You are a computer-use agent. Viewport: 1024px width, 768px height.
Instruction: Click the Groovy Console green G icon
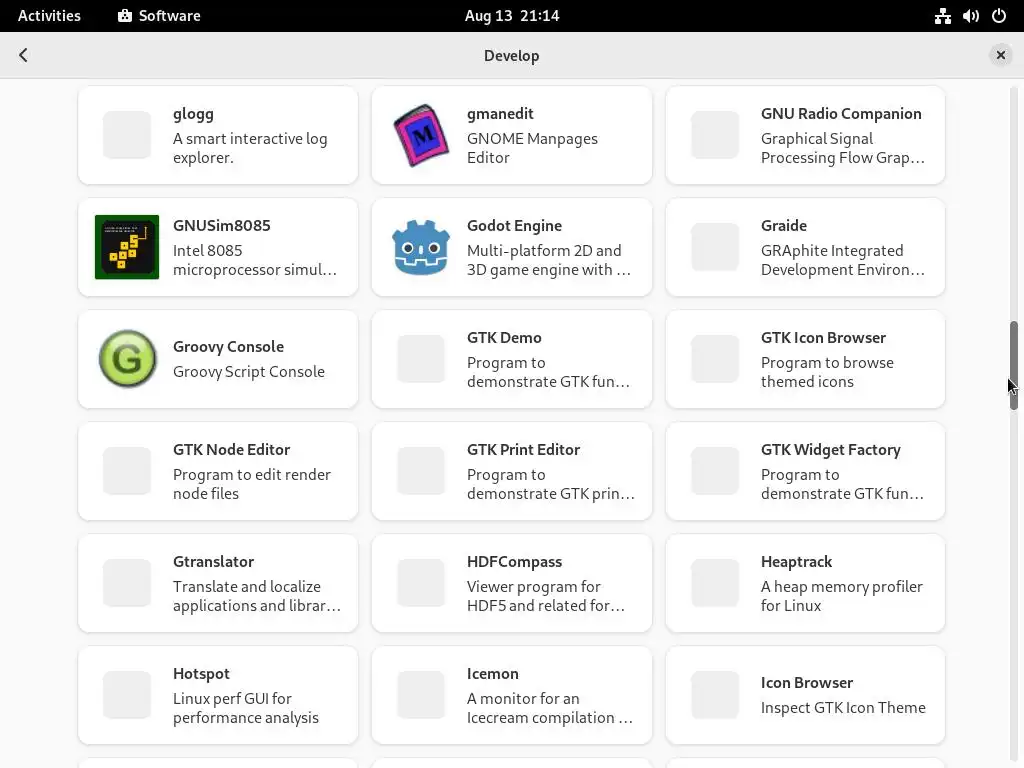click(127, 359)
